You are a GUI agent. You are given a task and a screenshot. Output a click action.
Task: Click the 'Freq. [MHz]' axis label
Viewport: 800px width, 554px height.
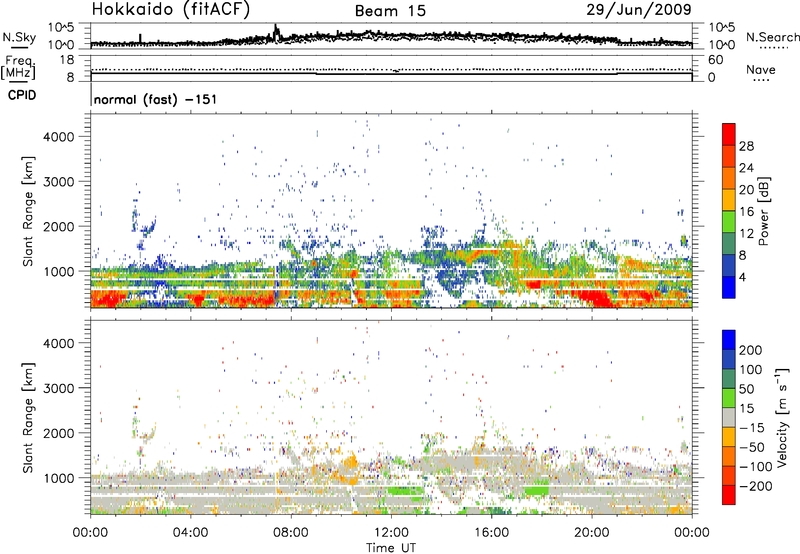(19, 68)
